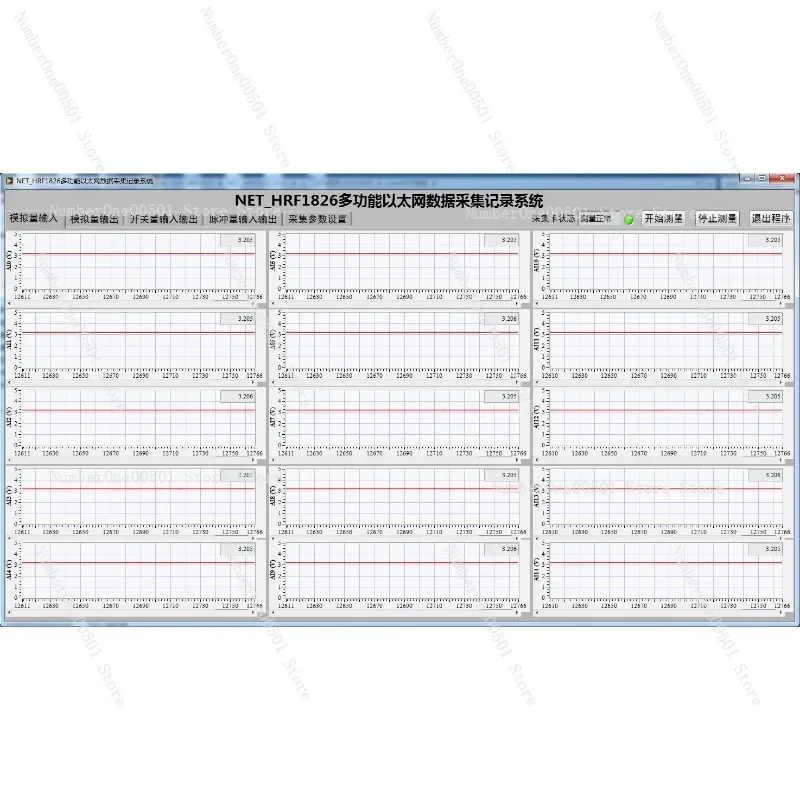Image resolution: width=800 pixels, height=800 pixels.
Task: Click the 采集卡状态 status text field
Action: click(599, 219)
